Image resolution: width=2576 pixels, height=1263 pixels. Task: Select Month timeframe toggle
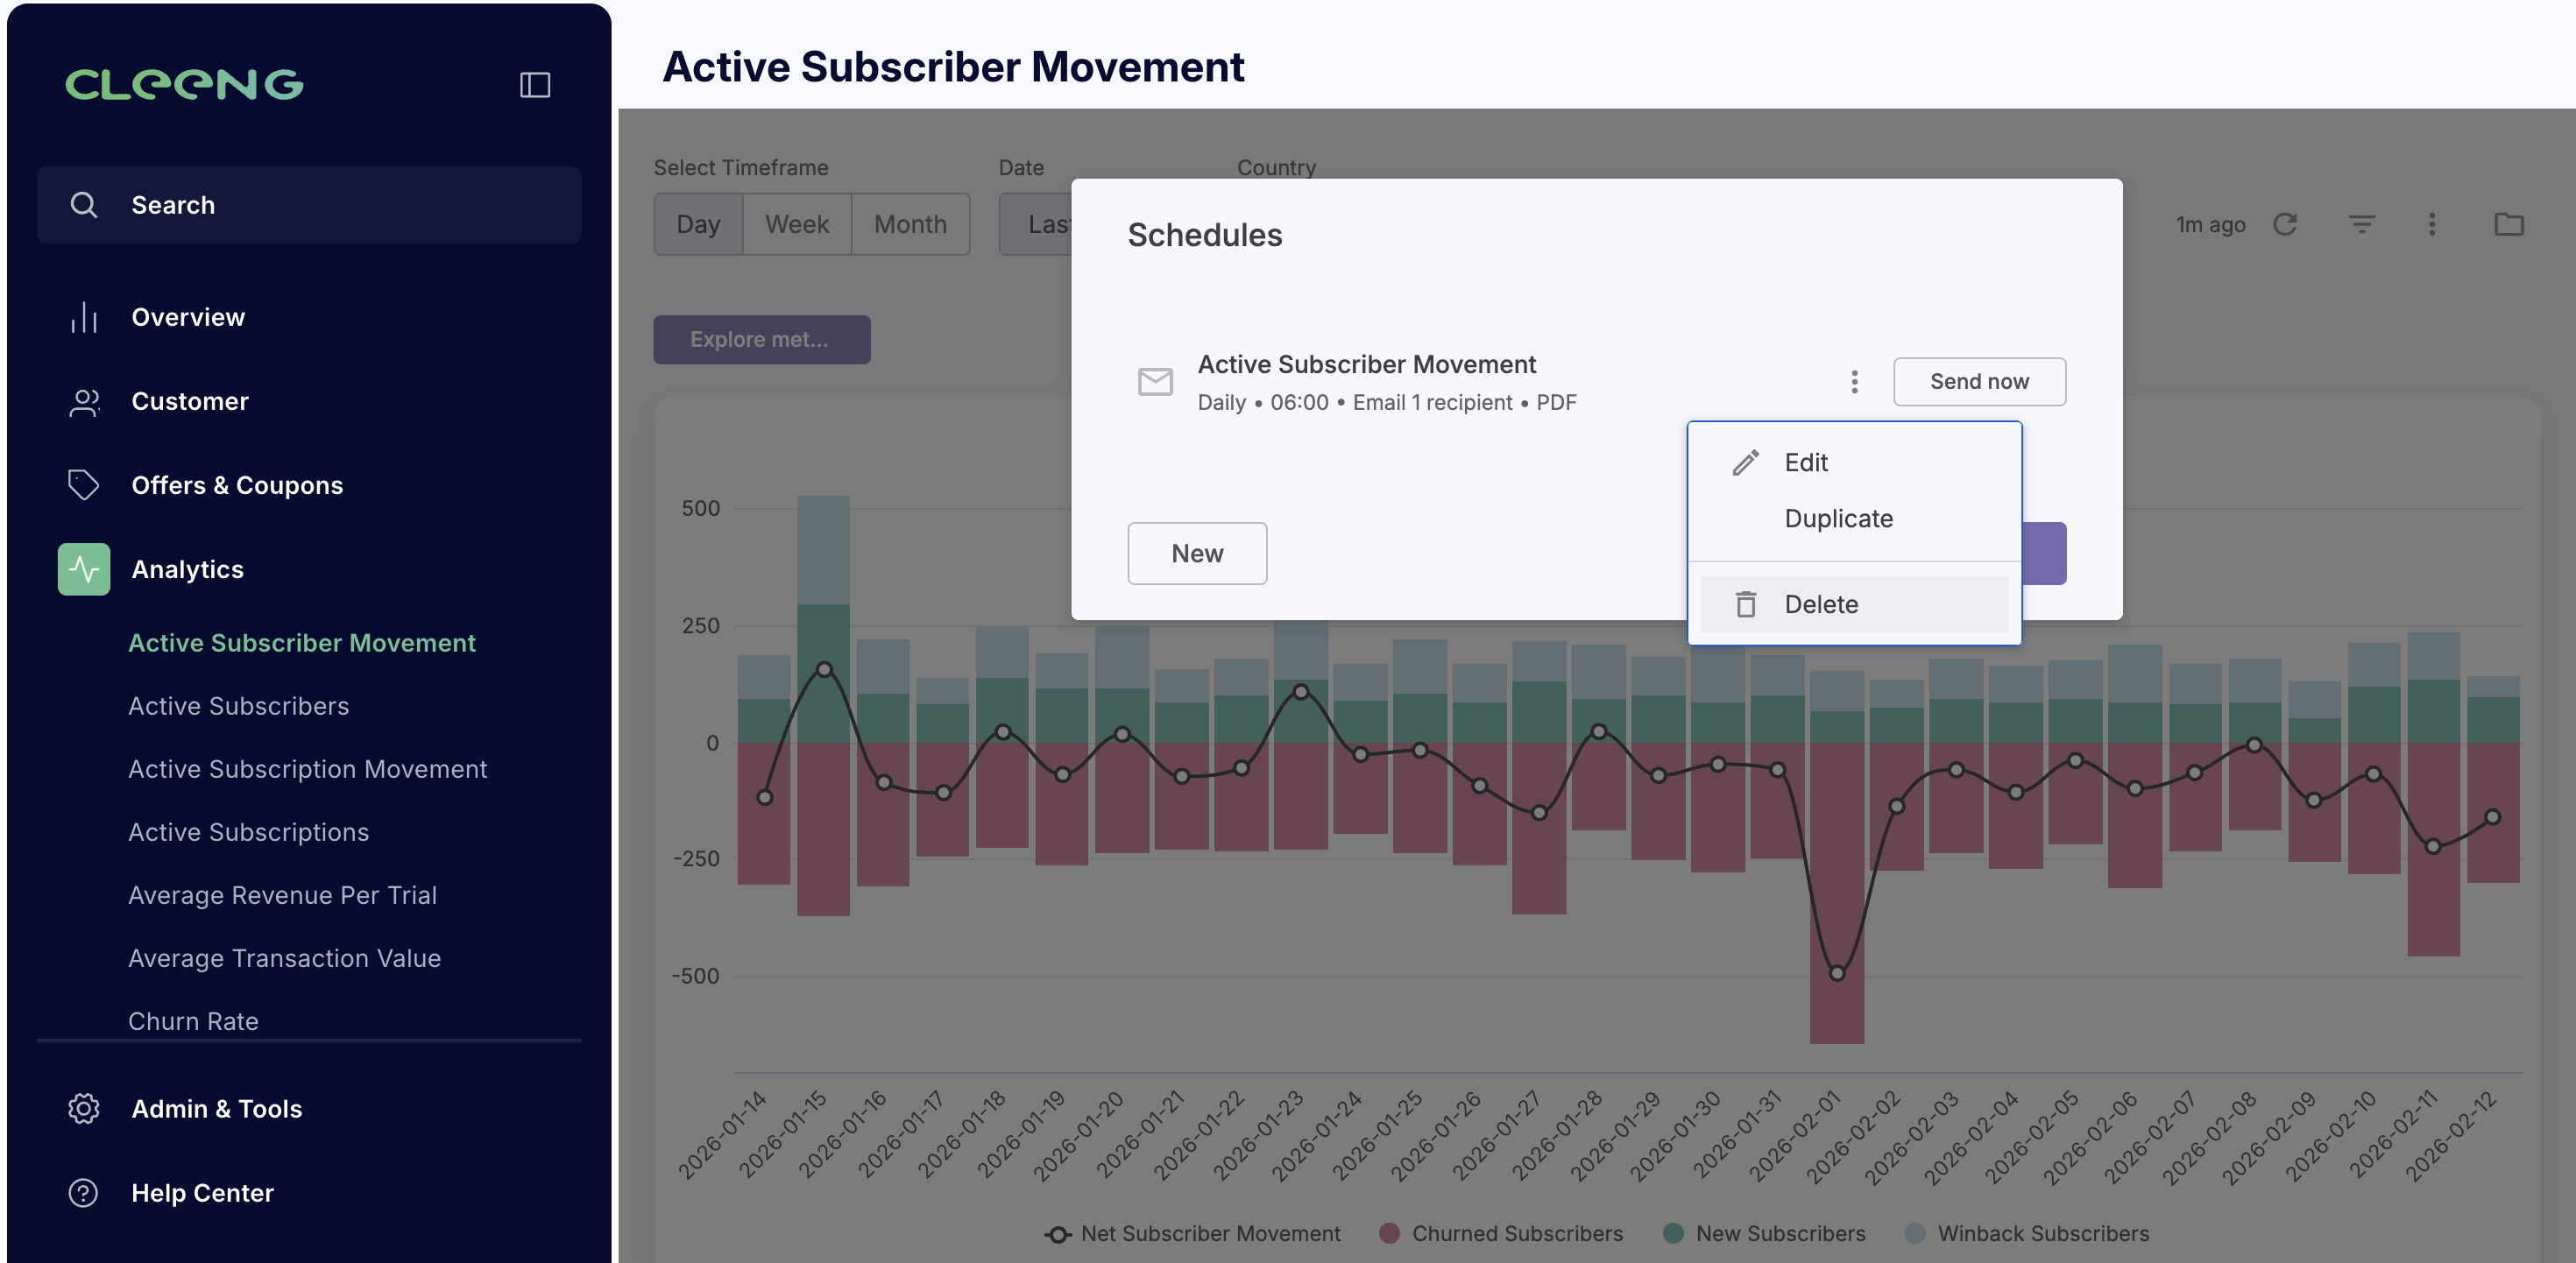910,224
